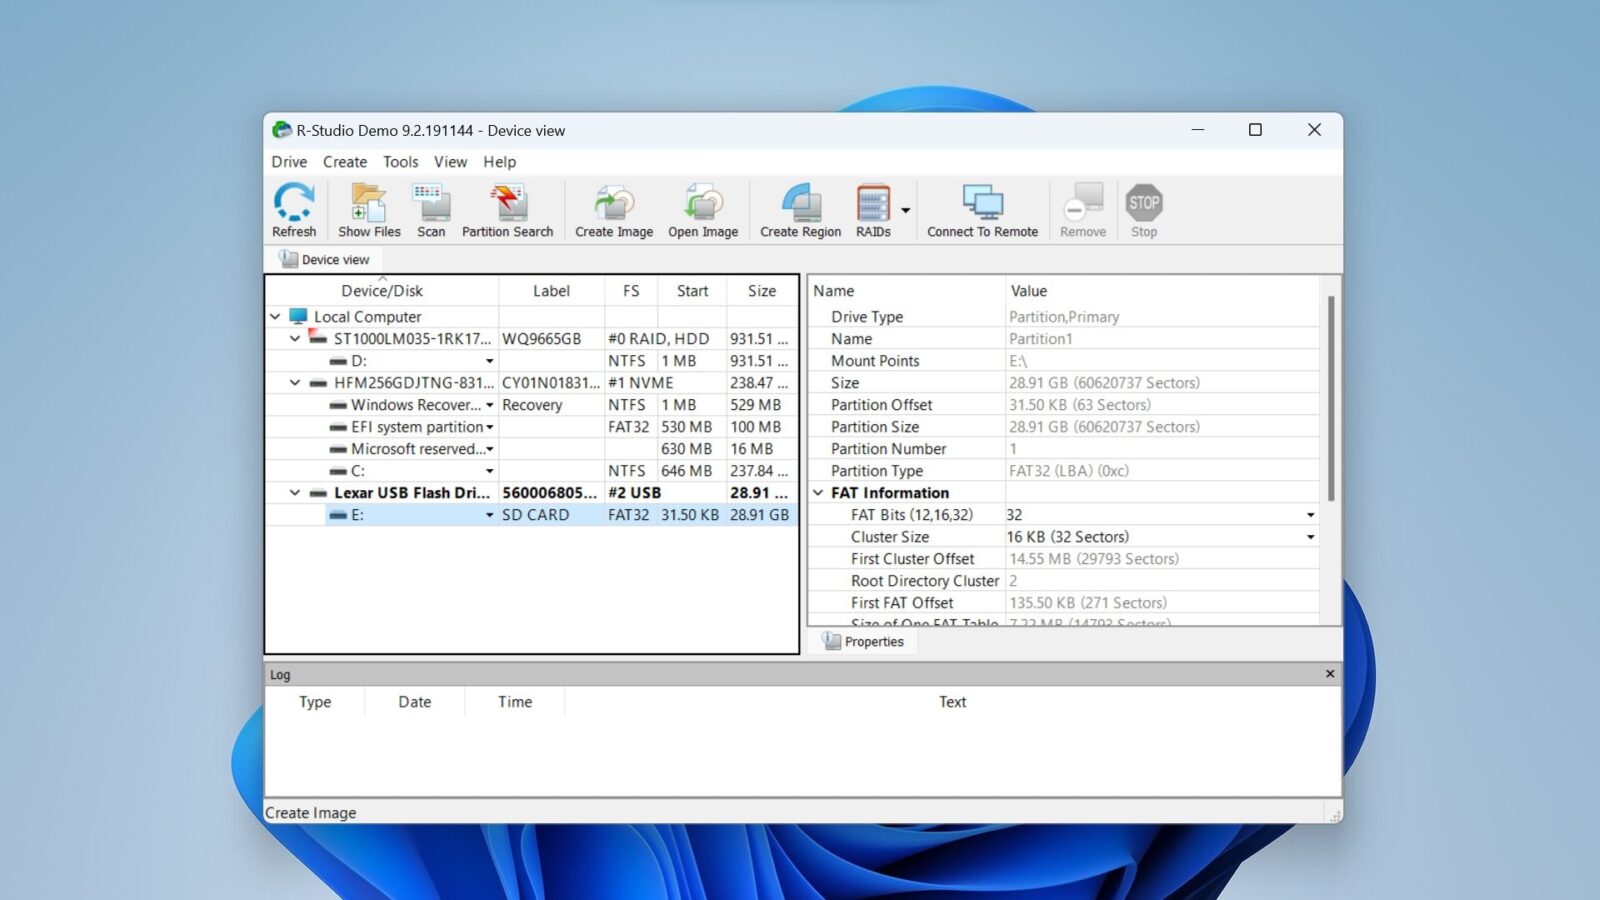
Task: Open the FAT Bits dropdown
Action: point(1310,514)
